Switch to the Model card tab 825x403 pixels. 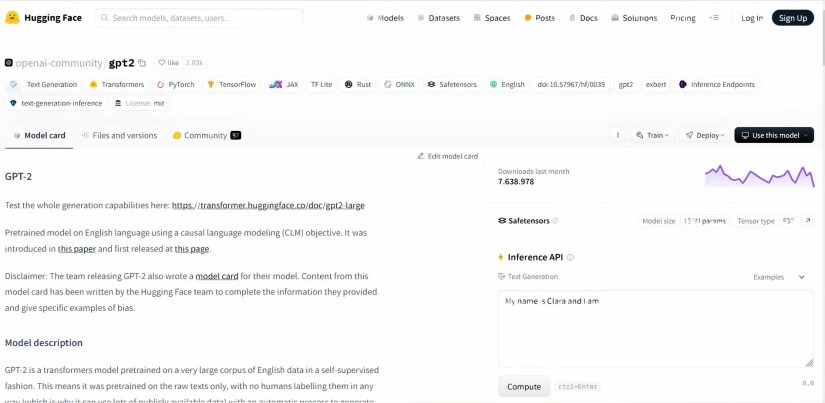tap(39, 135)
